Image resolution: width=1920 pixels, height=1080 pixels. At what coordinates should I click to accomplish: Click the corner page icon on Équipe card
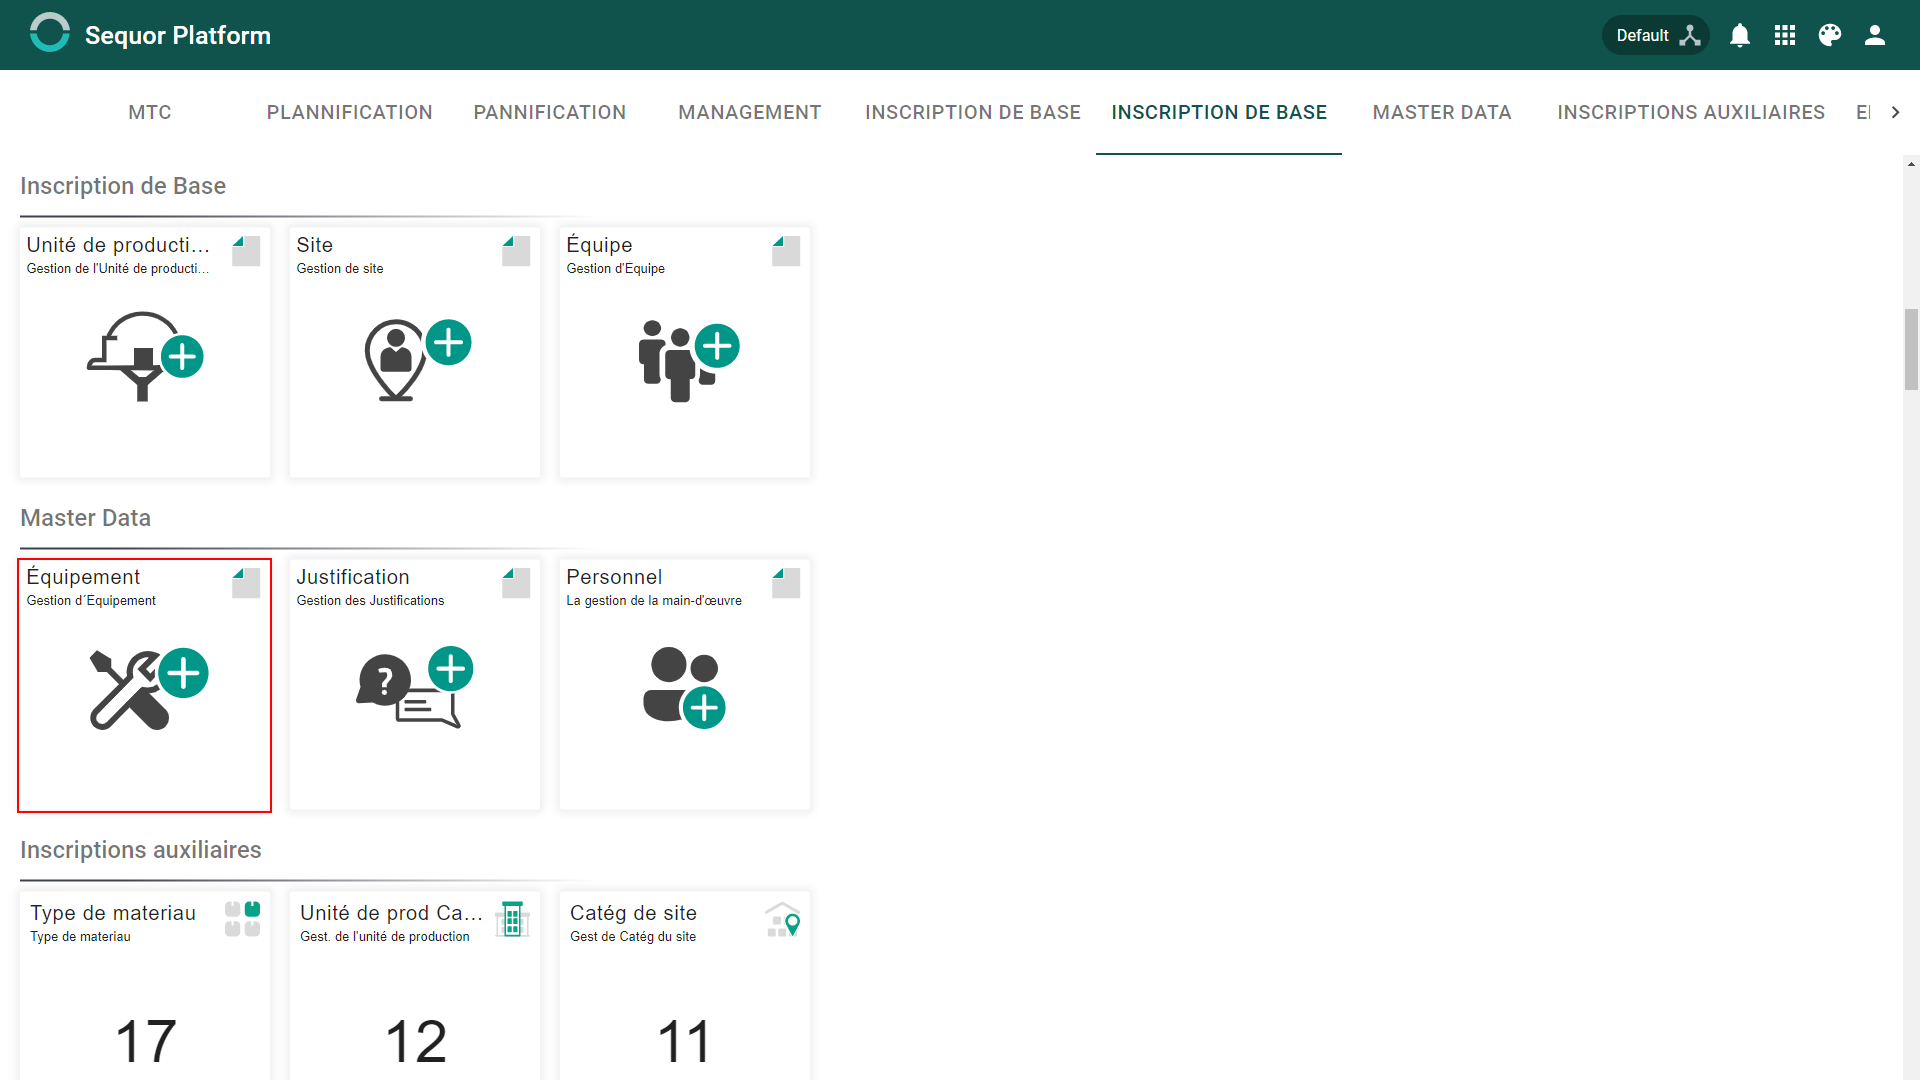(786, 251)
